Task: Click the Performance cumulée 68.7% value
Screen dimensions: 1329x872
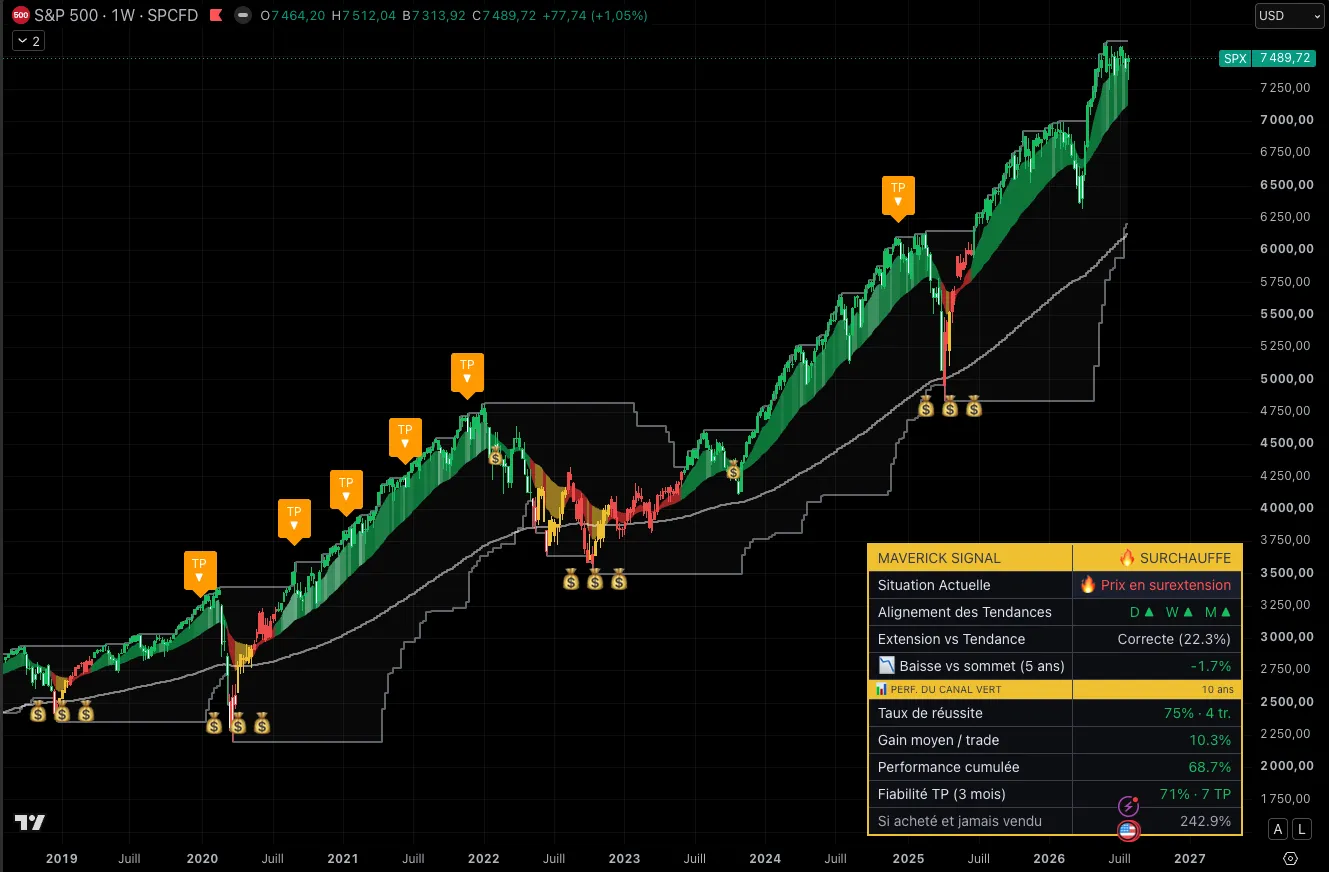Action: point(1211,767)
